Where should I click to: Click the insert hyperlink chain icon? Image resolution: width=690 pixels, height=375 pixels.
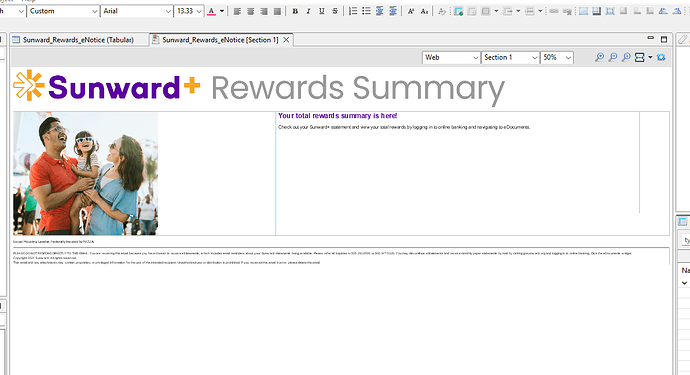click(554, 11)
